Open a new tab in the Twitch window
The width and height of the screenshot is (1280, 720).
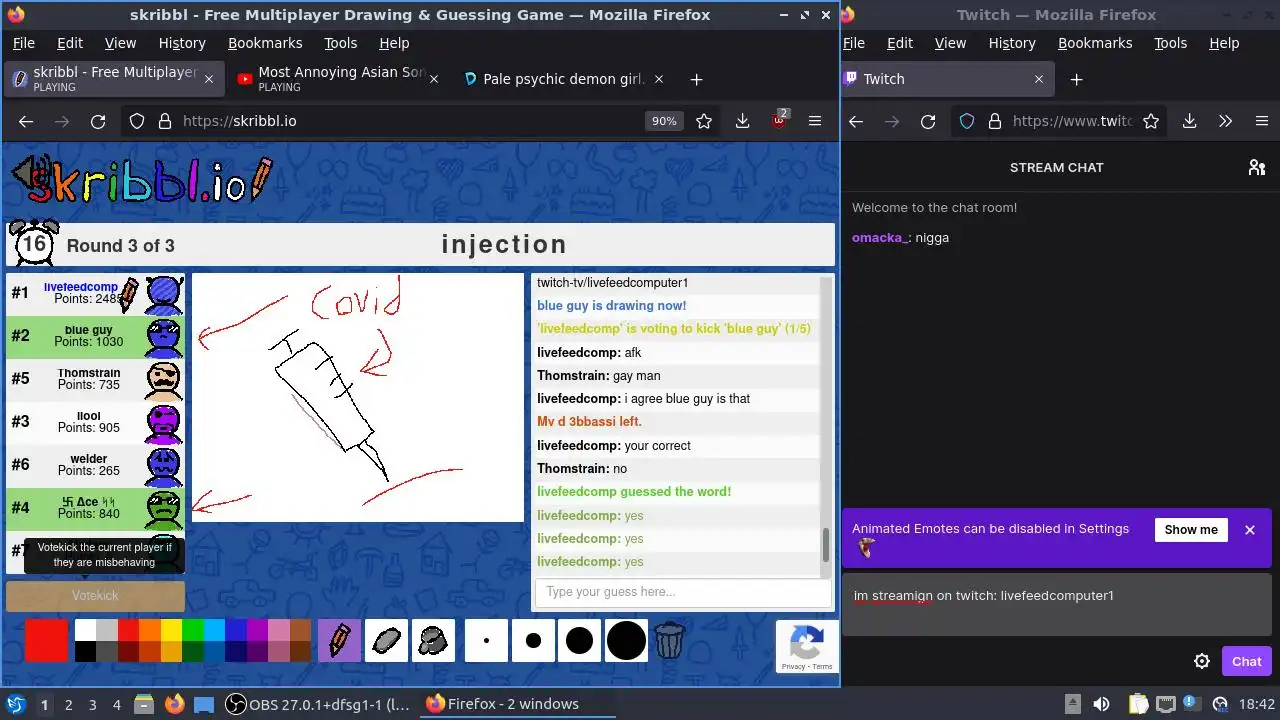pos(1076,79)
